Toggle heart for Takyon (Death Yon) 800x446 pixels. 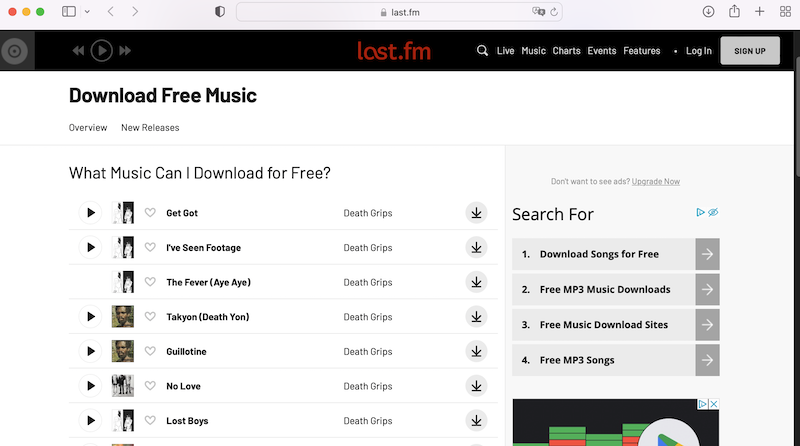[151, 317]
